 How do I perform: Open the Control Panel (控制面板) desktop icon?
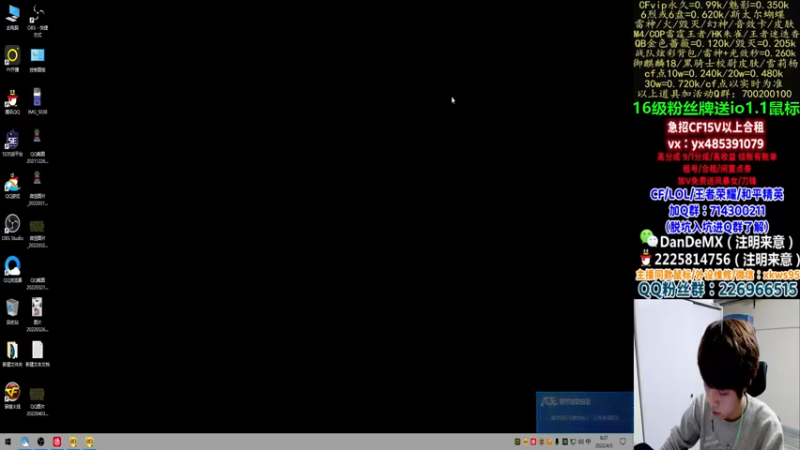(x=37, y=59)
